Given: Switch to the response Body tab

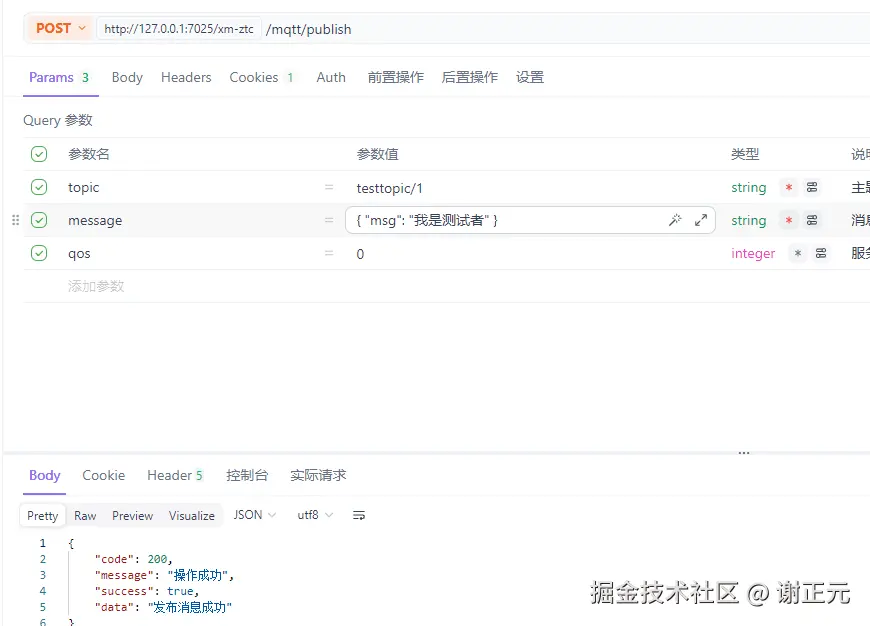Looking at the screenshot, I should pyautogui.click(x=44, y=476).
